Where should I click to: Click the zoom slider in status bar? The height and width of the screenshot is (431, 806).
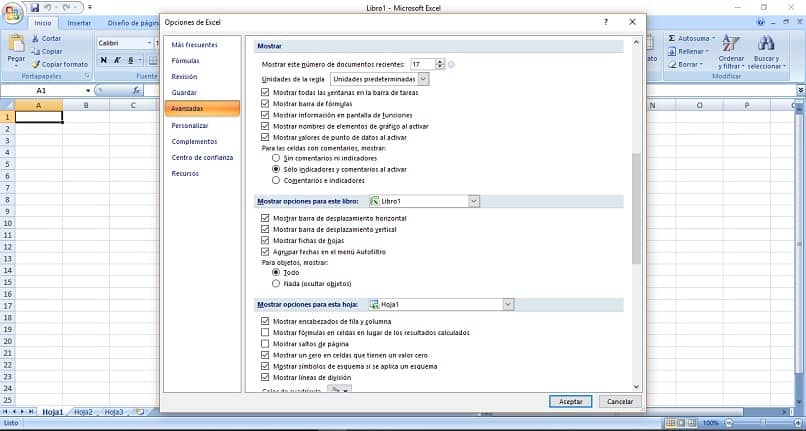click(x=763, y=423)
